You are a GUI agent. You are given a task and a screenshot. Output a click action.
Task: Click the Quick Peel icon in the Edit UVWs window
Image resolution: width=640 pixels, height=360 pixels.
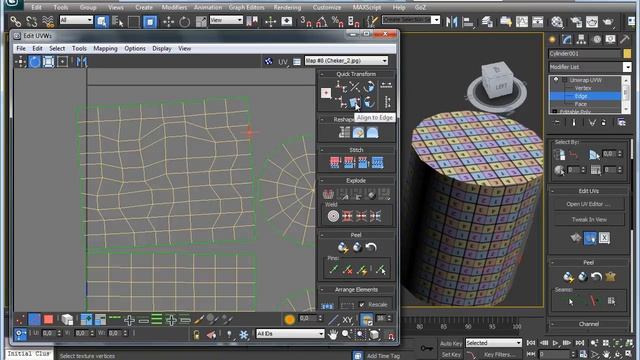[343, 247]
